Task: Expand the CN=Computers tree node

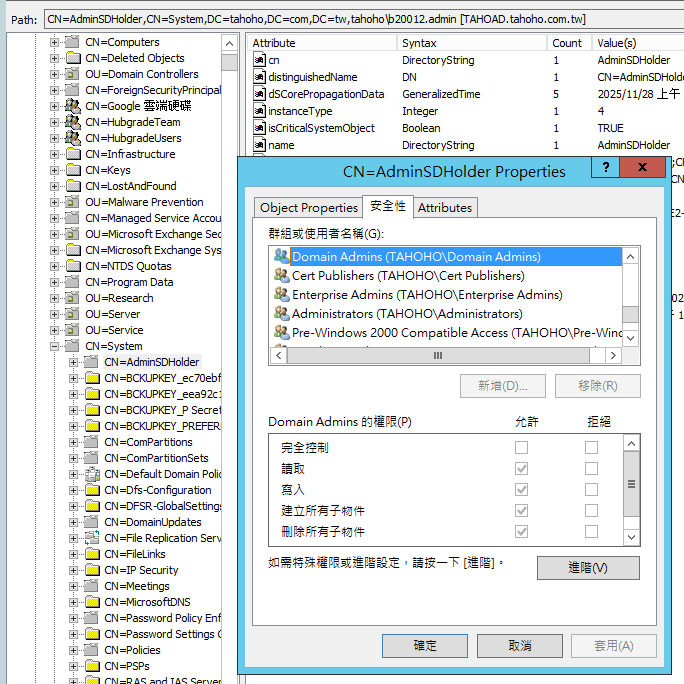Action: (x=55, y=42)
